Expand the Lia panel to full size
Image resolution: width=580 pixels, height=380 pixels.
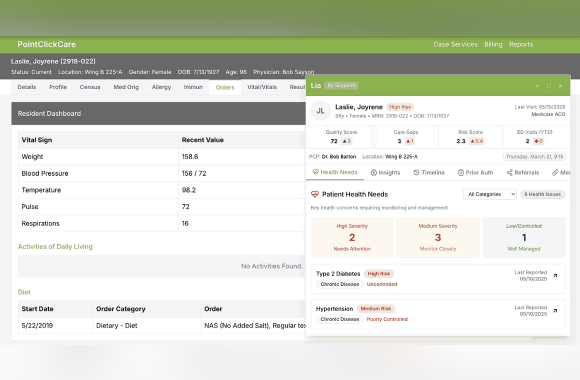(x=549, y=86)
